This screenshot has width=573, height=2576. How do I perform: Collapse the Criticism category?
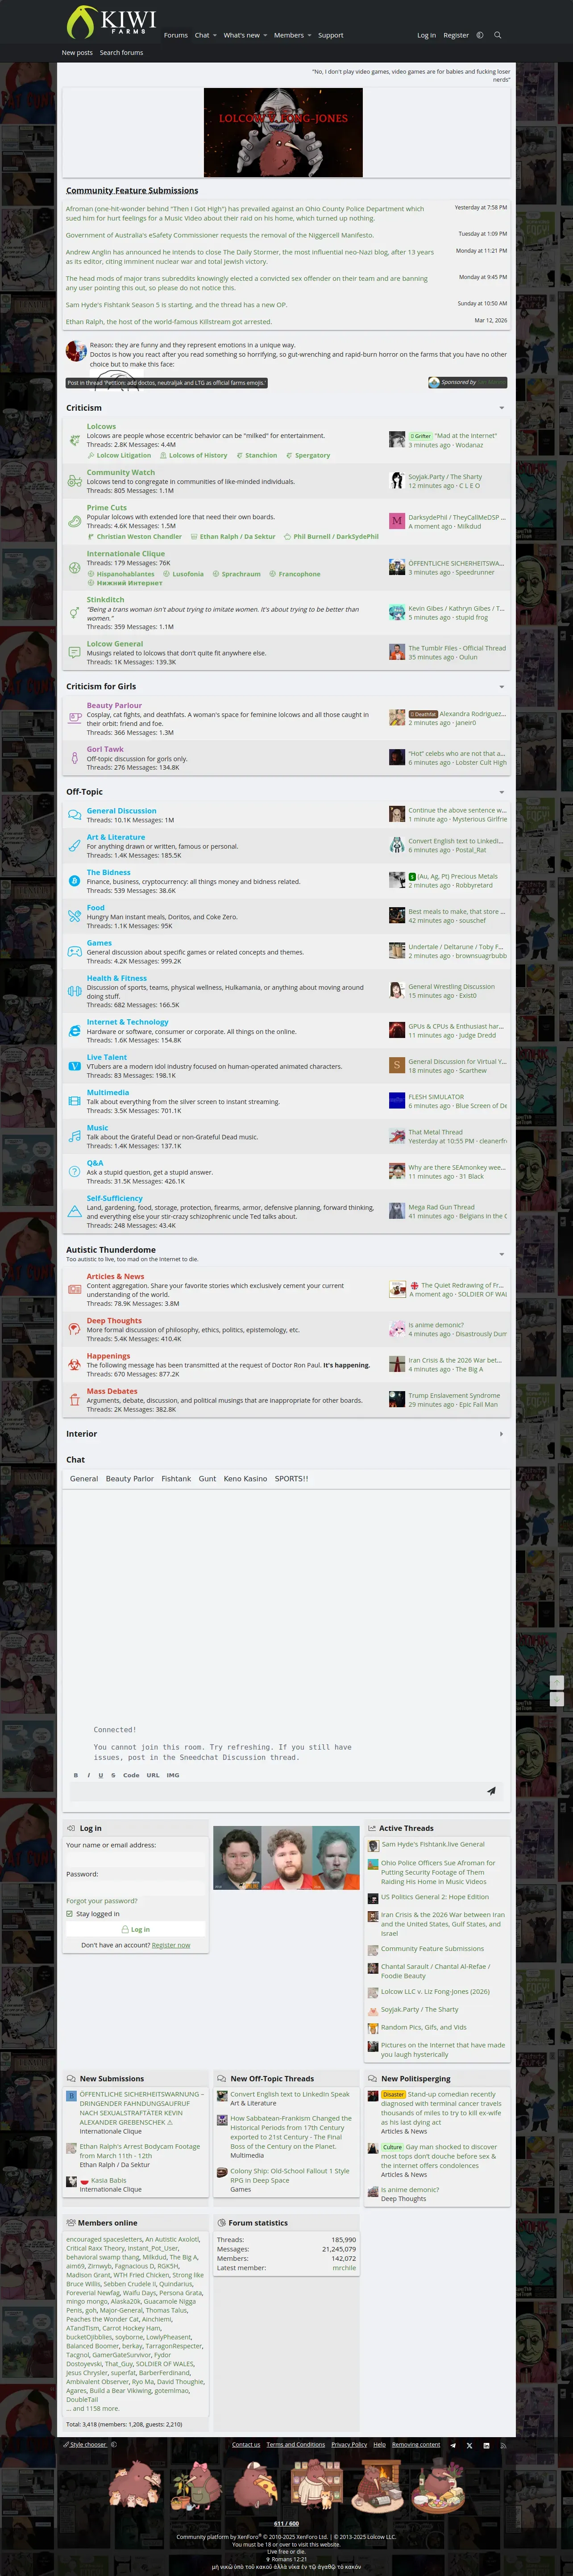click(501, 408)
